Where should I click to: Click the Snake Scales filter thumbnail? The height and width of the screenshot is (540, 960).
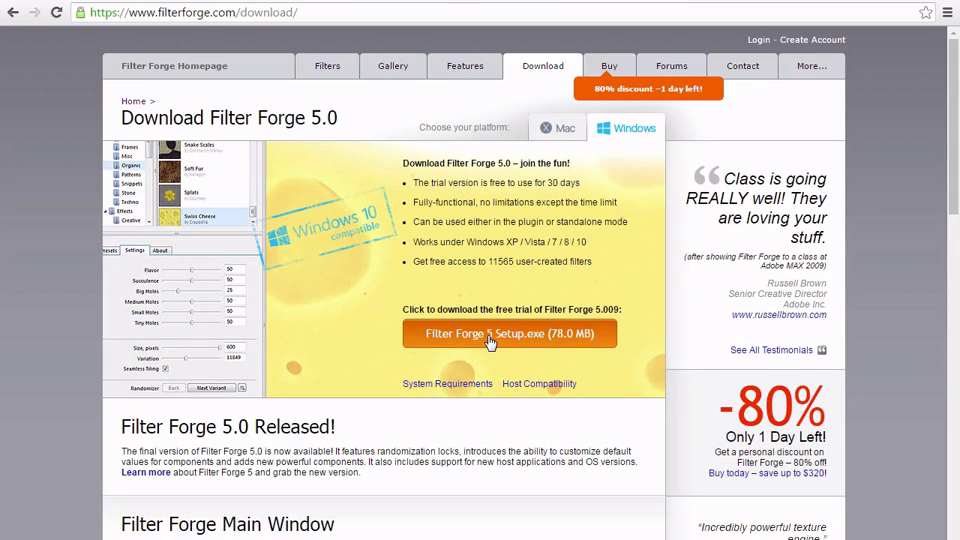coord(170,149)
